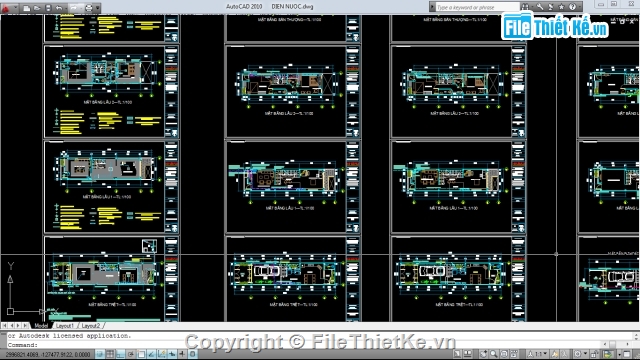
Task: Open the annotation scale 1:1 dropdown
Action: [x=538, y=354]
